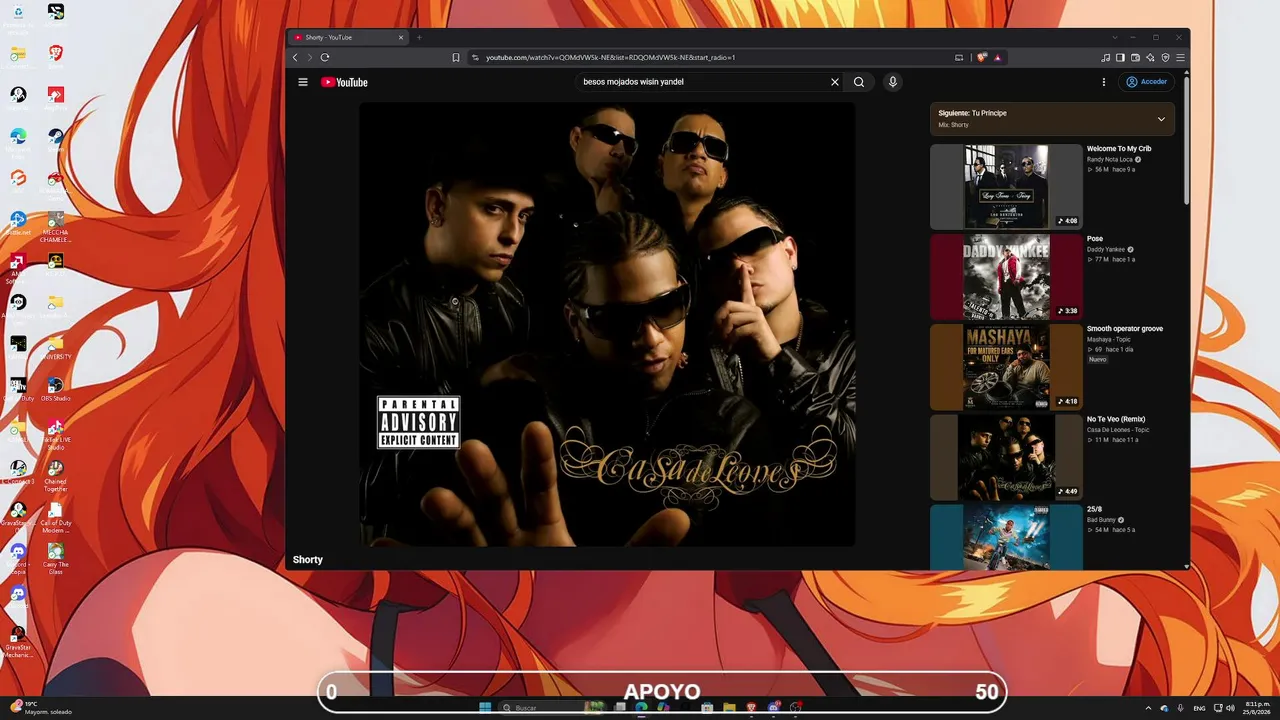The image size is (1280, 720).
Task: Open the No Te Veo (Remix) title
Action: [1116, 419]
